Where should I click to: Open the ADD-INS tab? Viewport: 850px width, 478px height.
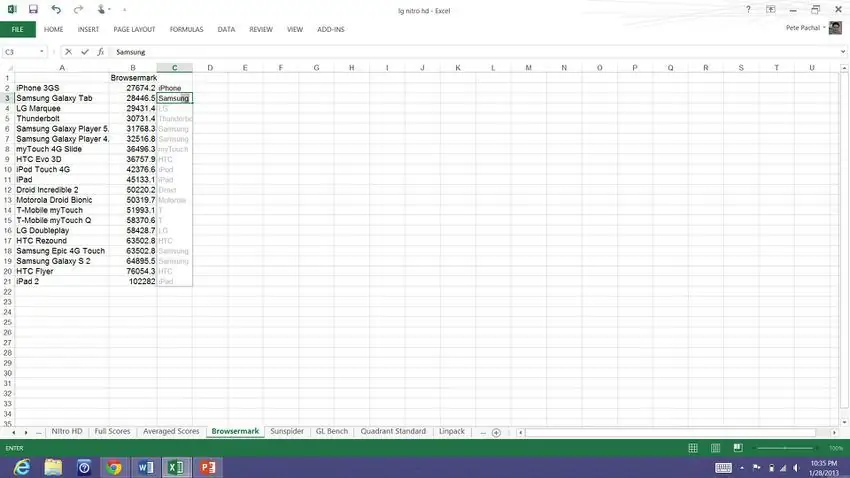[x=331, y=29]
